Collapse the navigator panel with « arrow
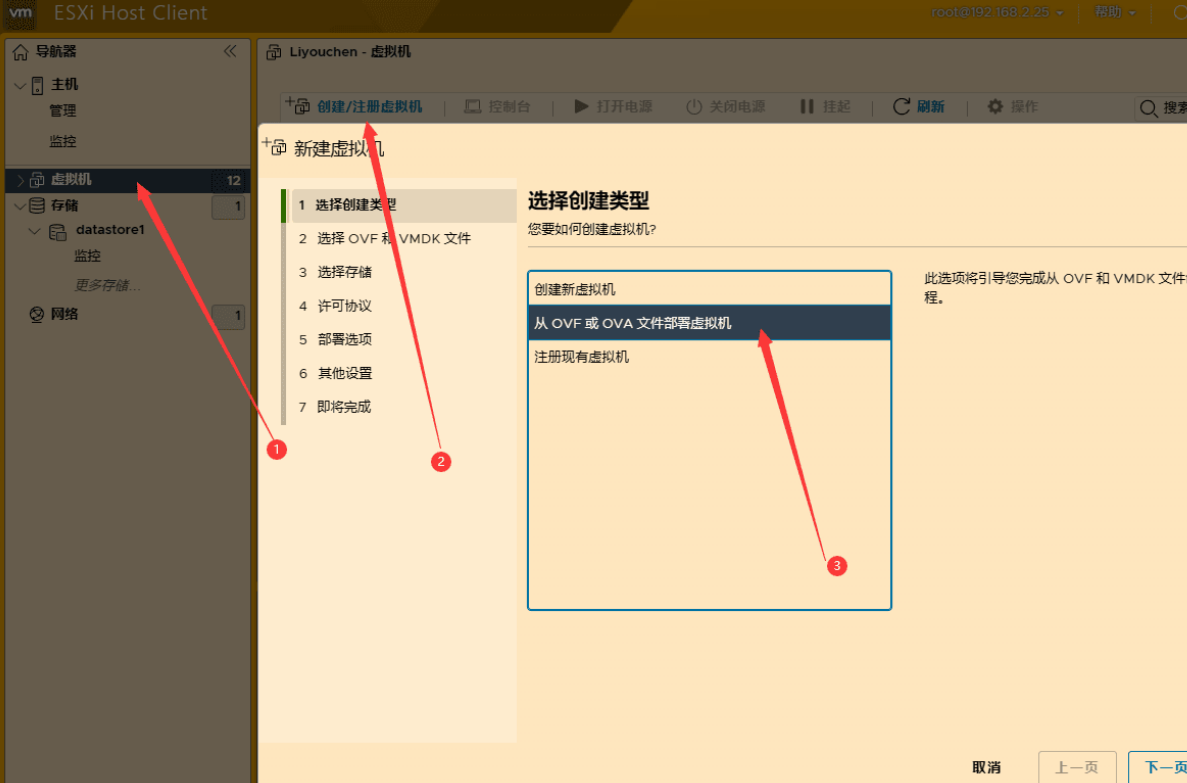This screenshot has height=783, width=1187. tap(229, 50)
